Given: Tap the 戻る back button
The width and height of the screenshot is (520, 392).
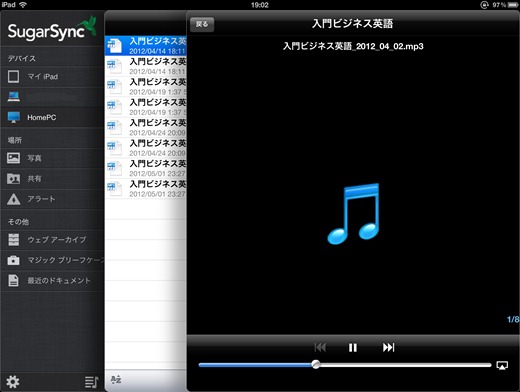Looking at the screenshot, I should pyautogui.click(x=202, y=24).
